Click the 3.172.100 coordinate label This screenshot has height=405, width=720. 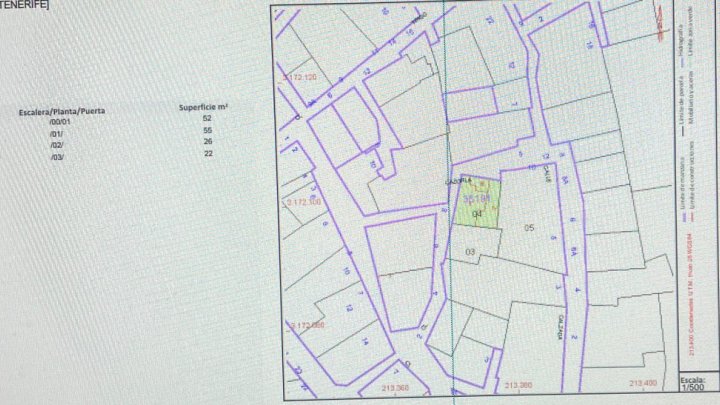304,202
